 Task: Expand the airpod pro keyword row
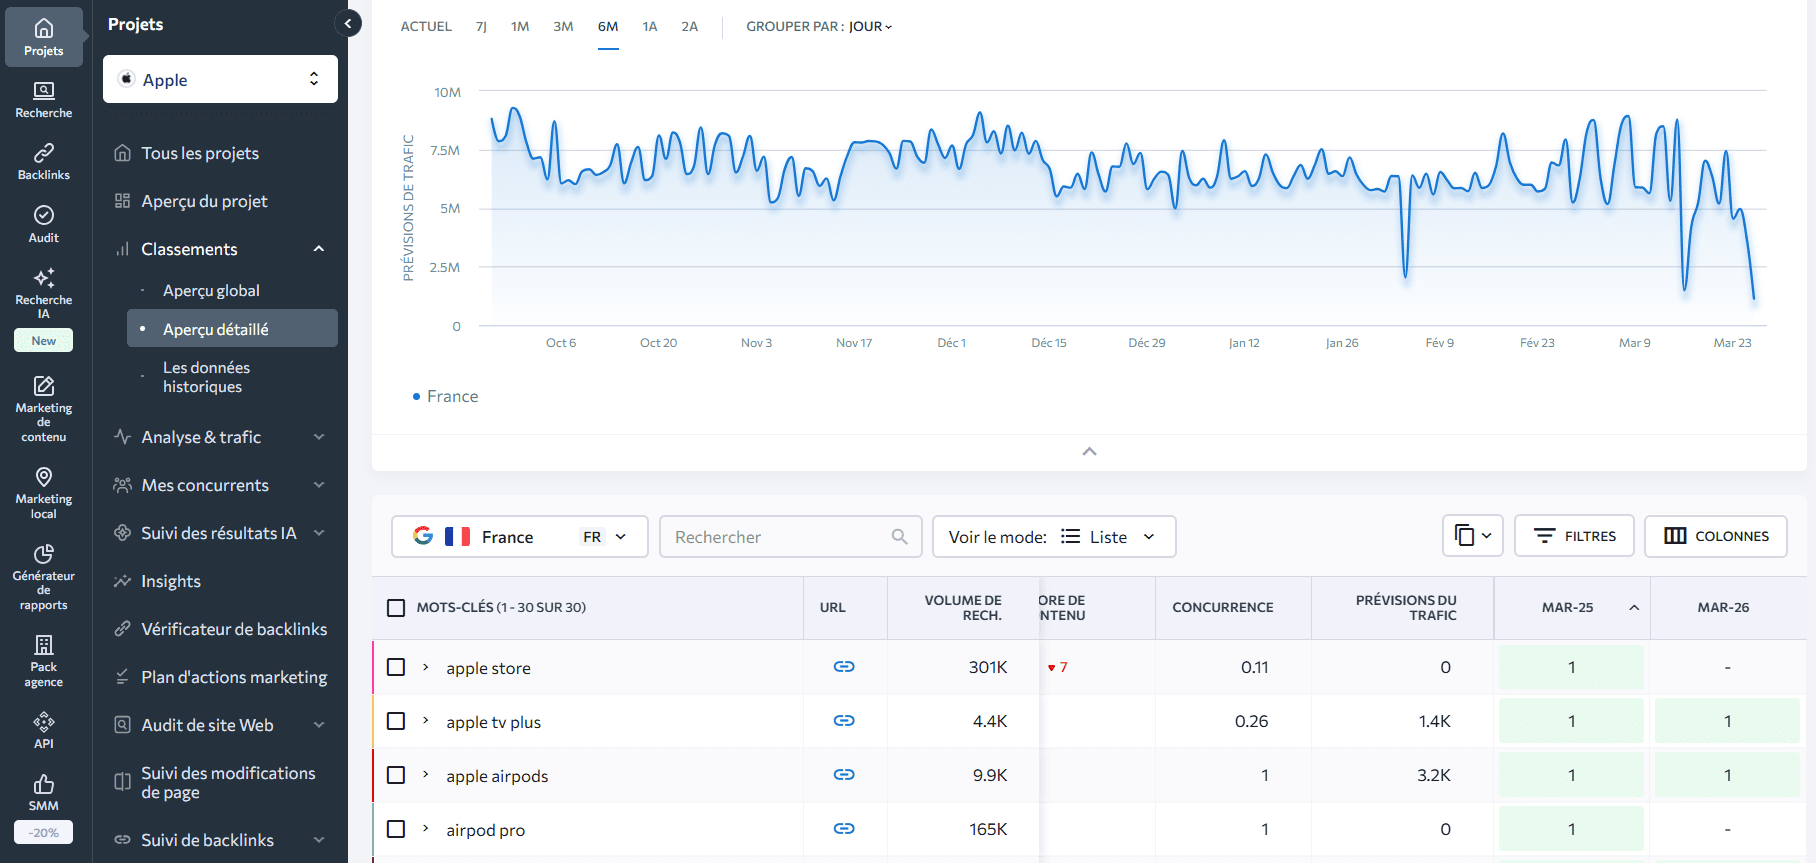pos(425,829)
